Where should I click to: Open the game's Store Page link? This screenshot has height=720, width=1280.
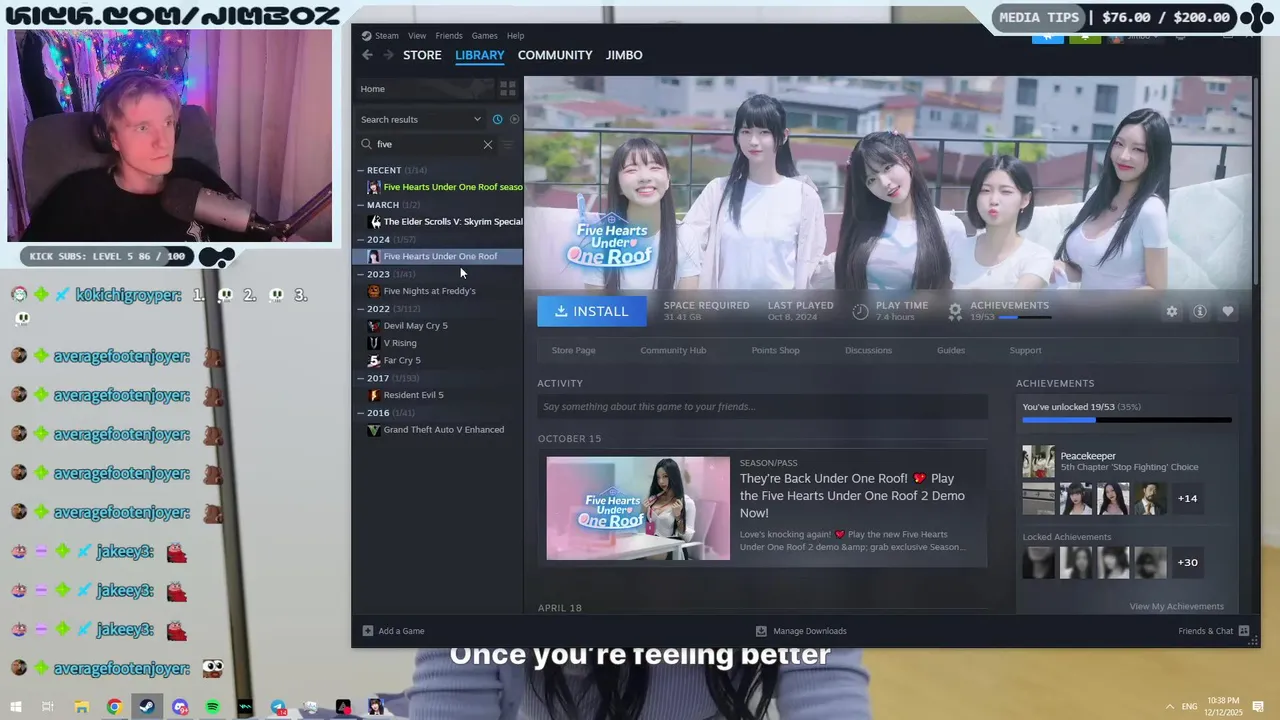(573, 350)
